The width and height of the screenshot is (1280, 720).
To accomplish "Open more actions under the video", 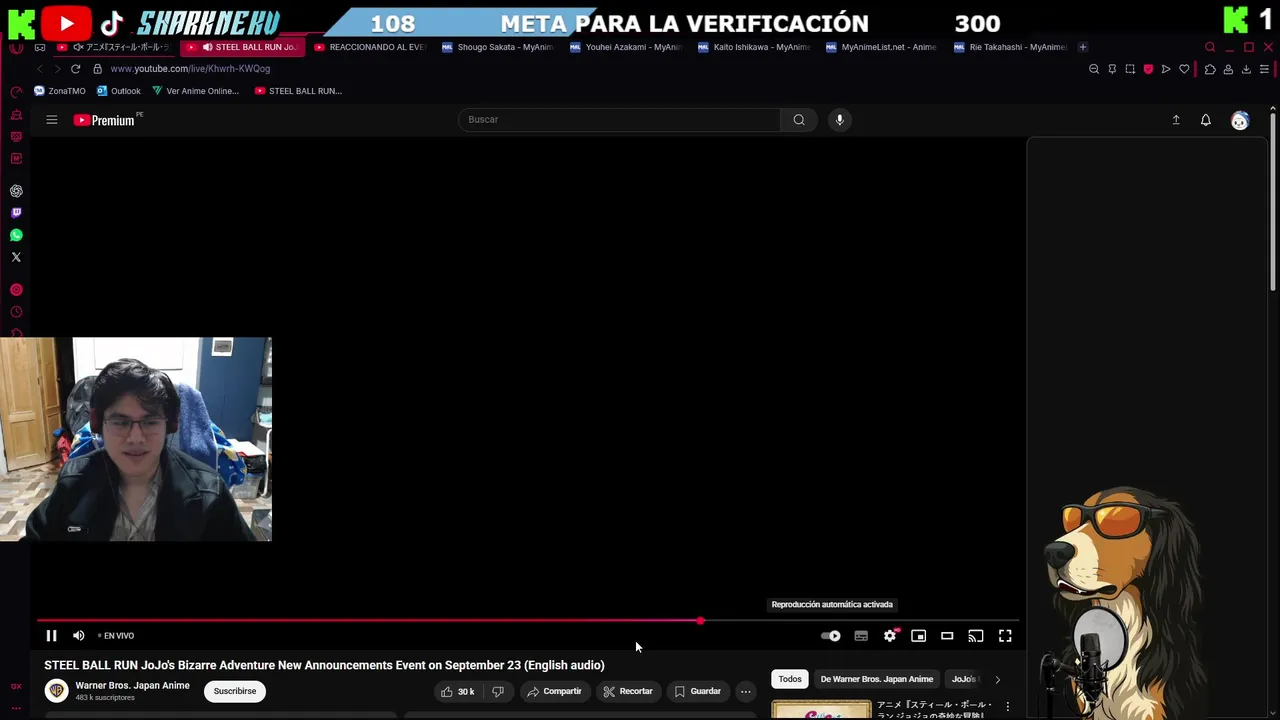I will click(745, 691).
